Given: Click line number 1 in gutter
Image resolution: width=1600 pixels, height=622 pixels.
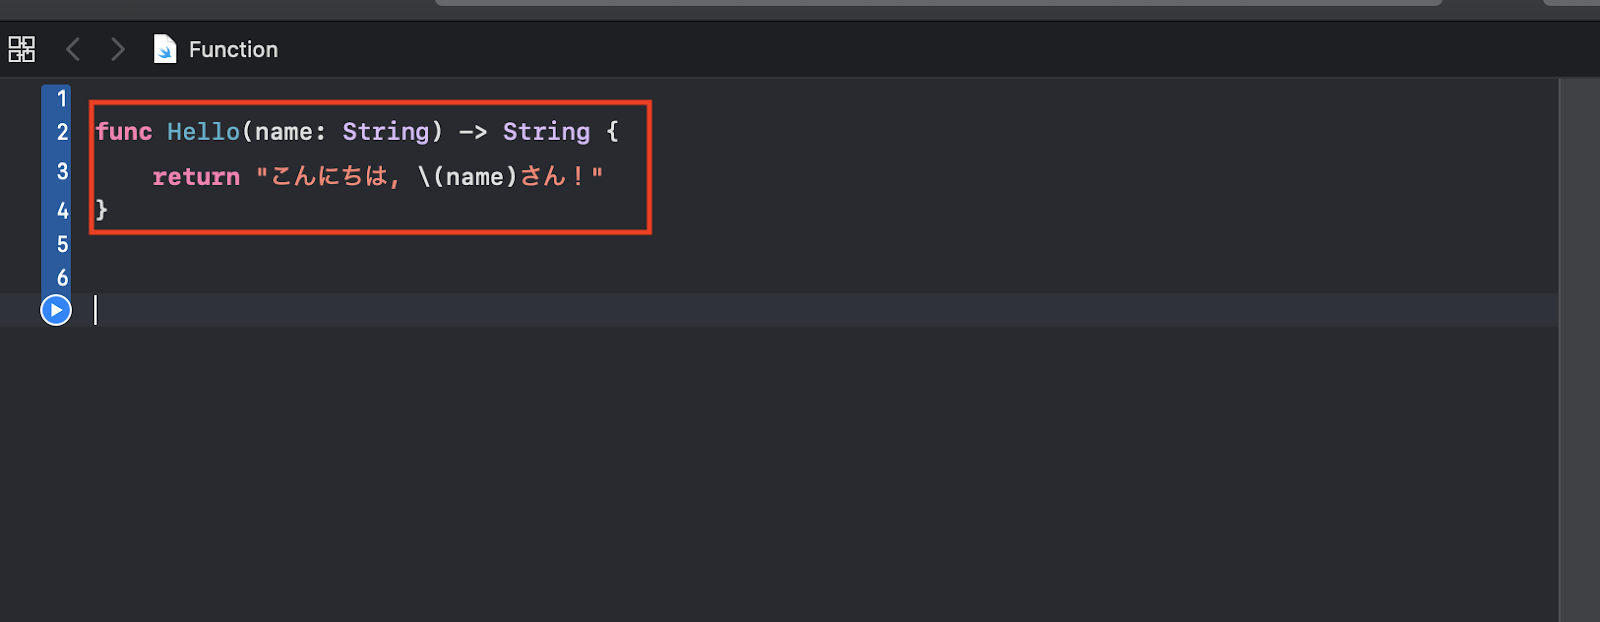Looking at the screenshot, I should click(x=62, y=99).
